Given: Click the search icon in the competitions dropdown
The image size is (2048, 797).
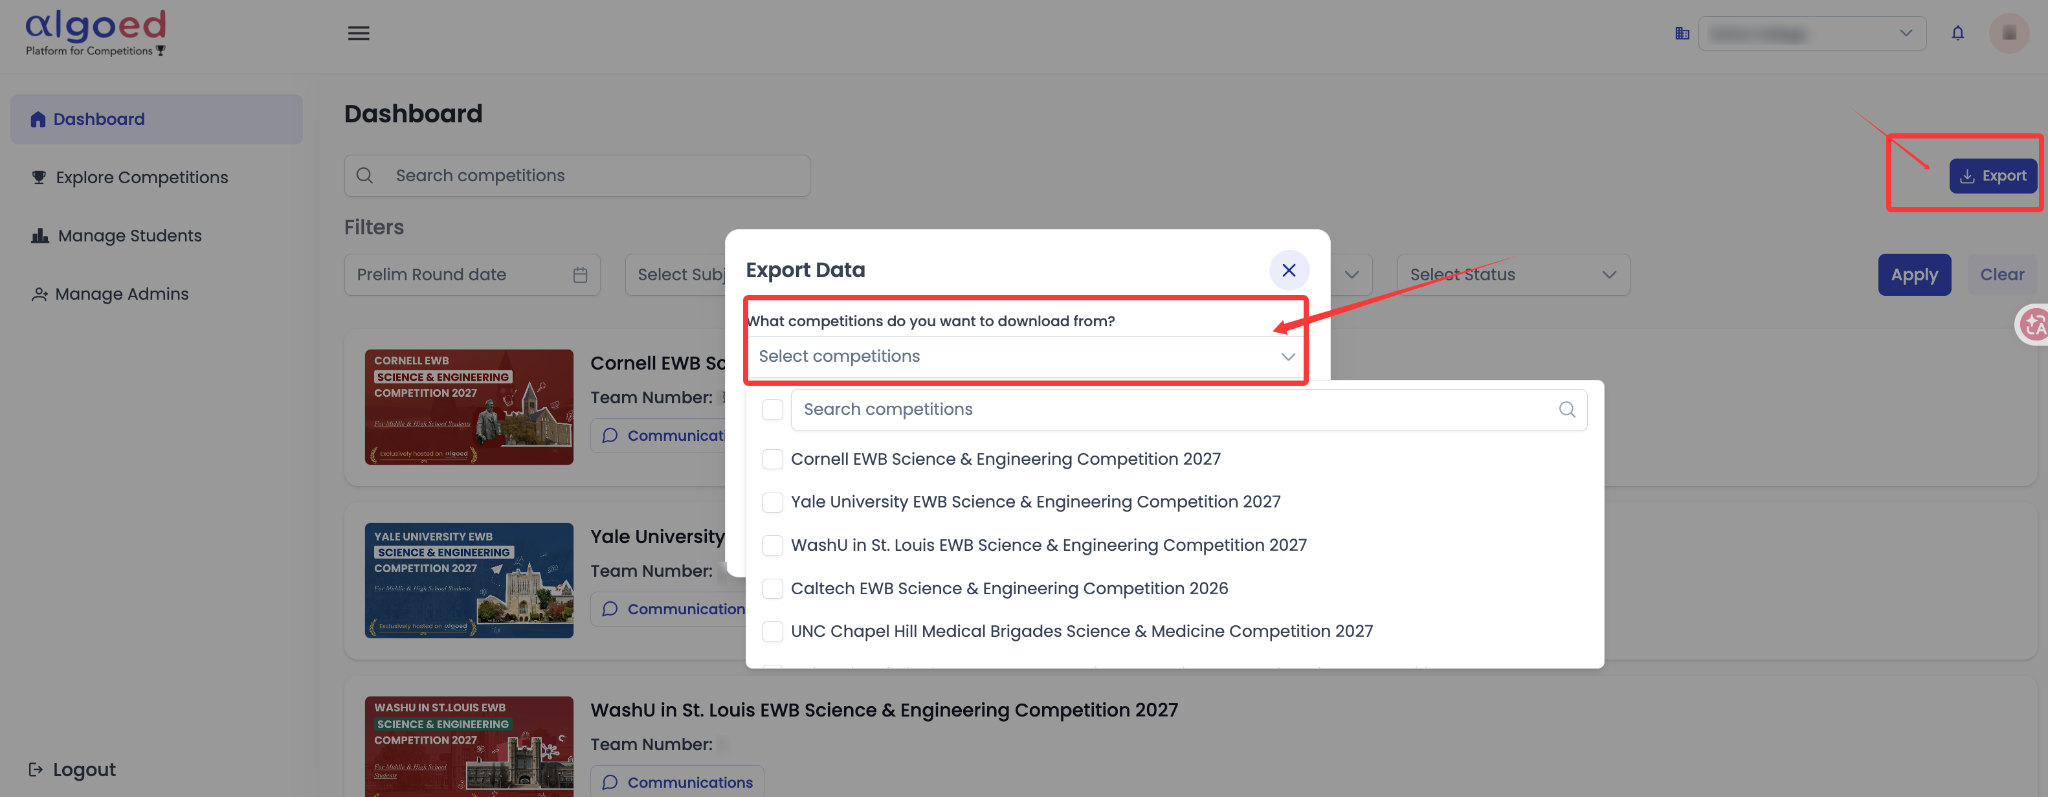Looking at the screenshot, I should coord(1567,409).
